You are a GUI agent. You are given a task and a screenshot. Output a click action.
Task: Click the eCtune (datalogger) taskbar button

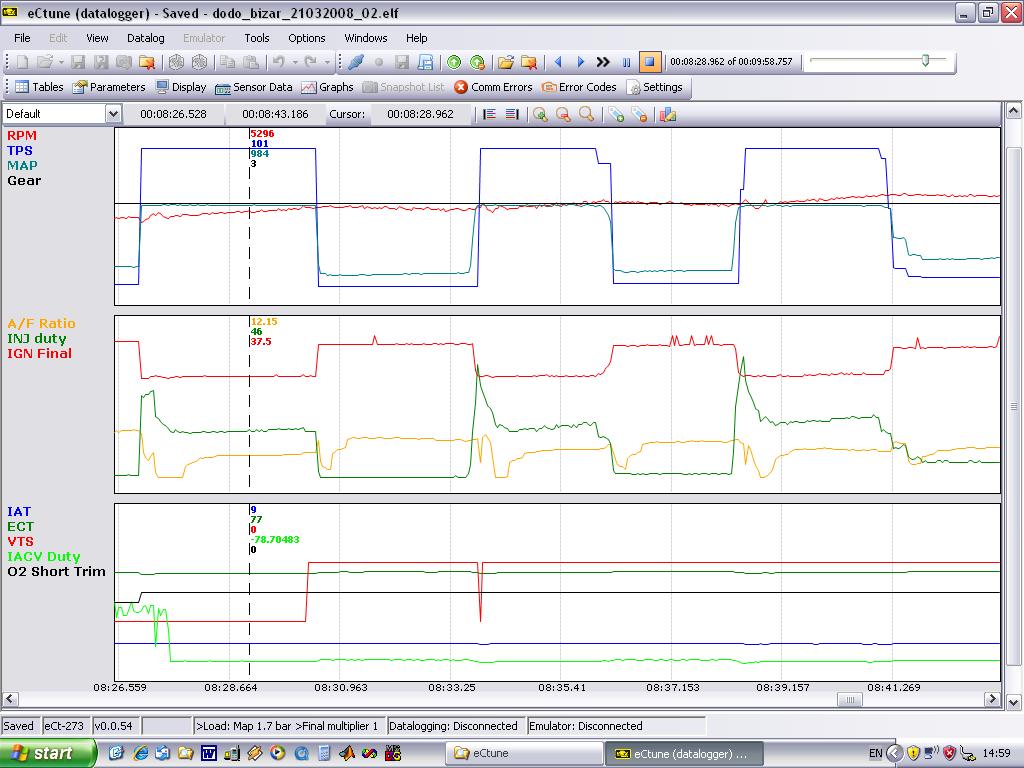pos(683,754)
